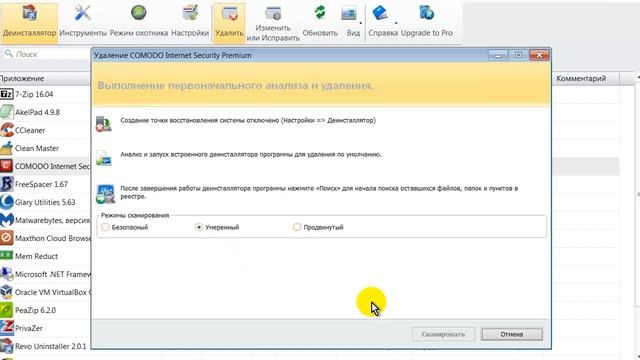Image resolution: width=640 pixels, height=360 pixels.
Task: Select the FreeSpacer 1.67 icon
Action: tap(7, 184)
